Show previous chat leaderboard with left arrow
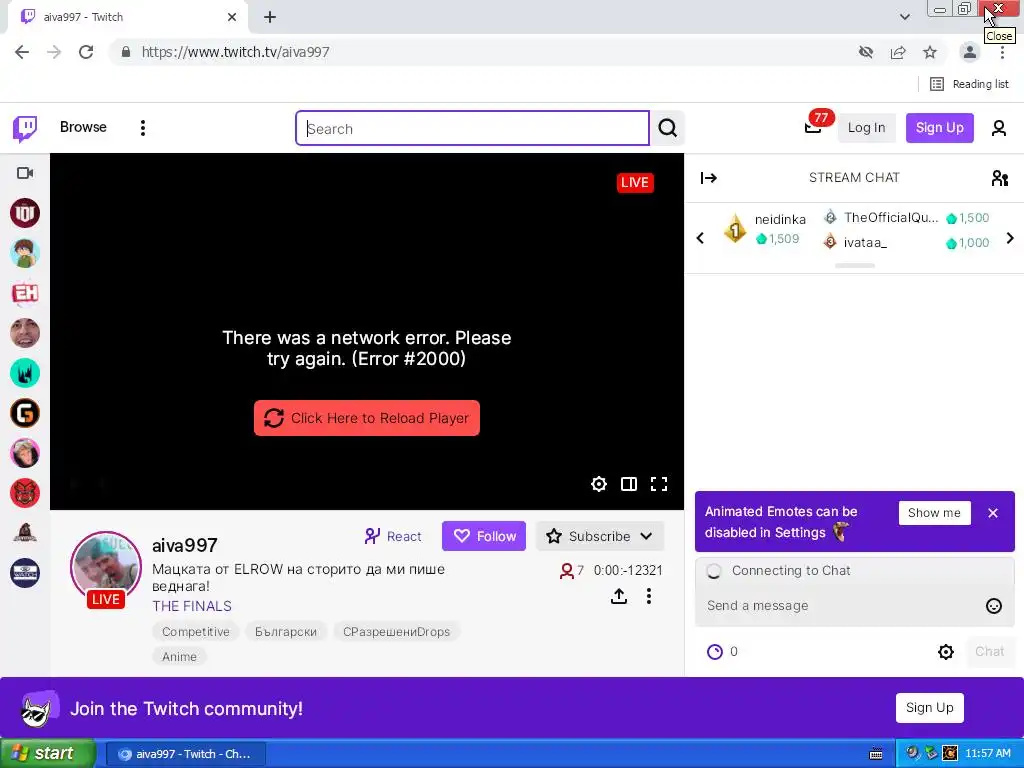This screenshot has width=1024, height=768. click(x=700, y=238)
